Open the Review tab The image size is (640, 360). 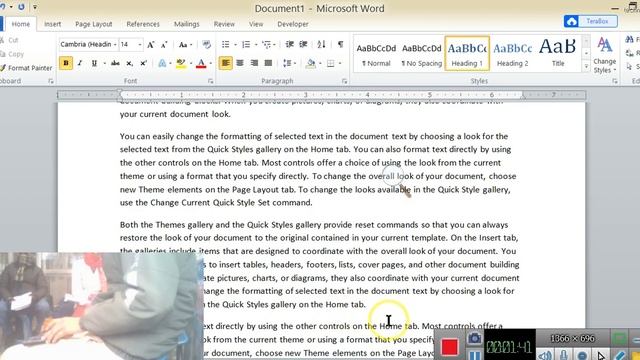click(224, 24)
